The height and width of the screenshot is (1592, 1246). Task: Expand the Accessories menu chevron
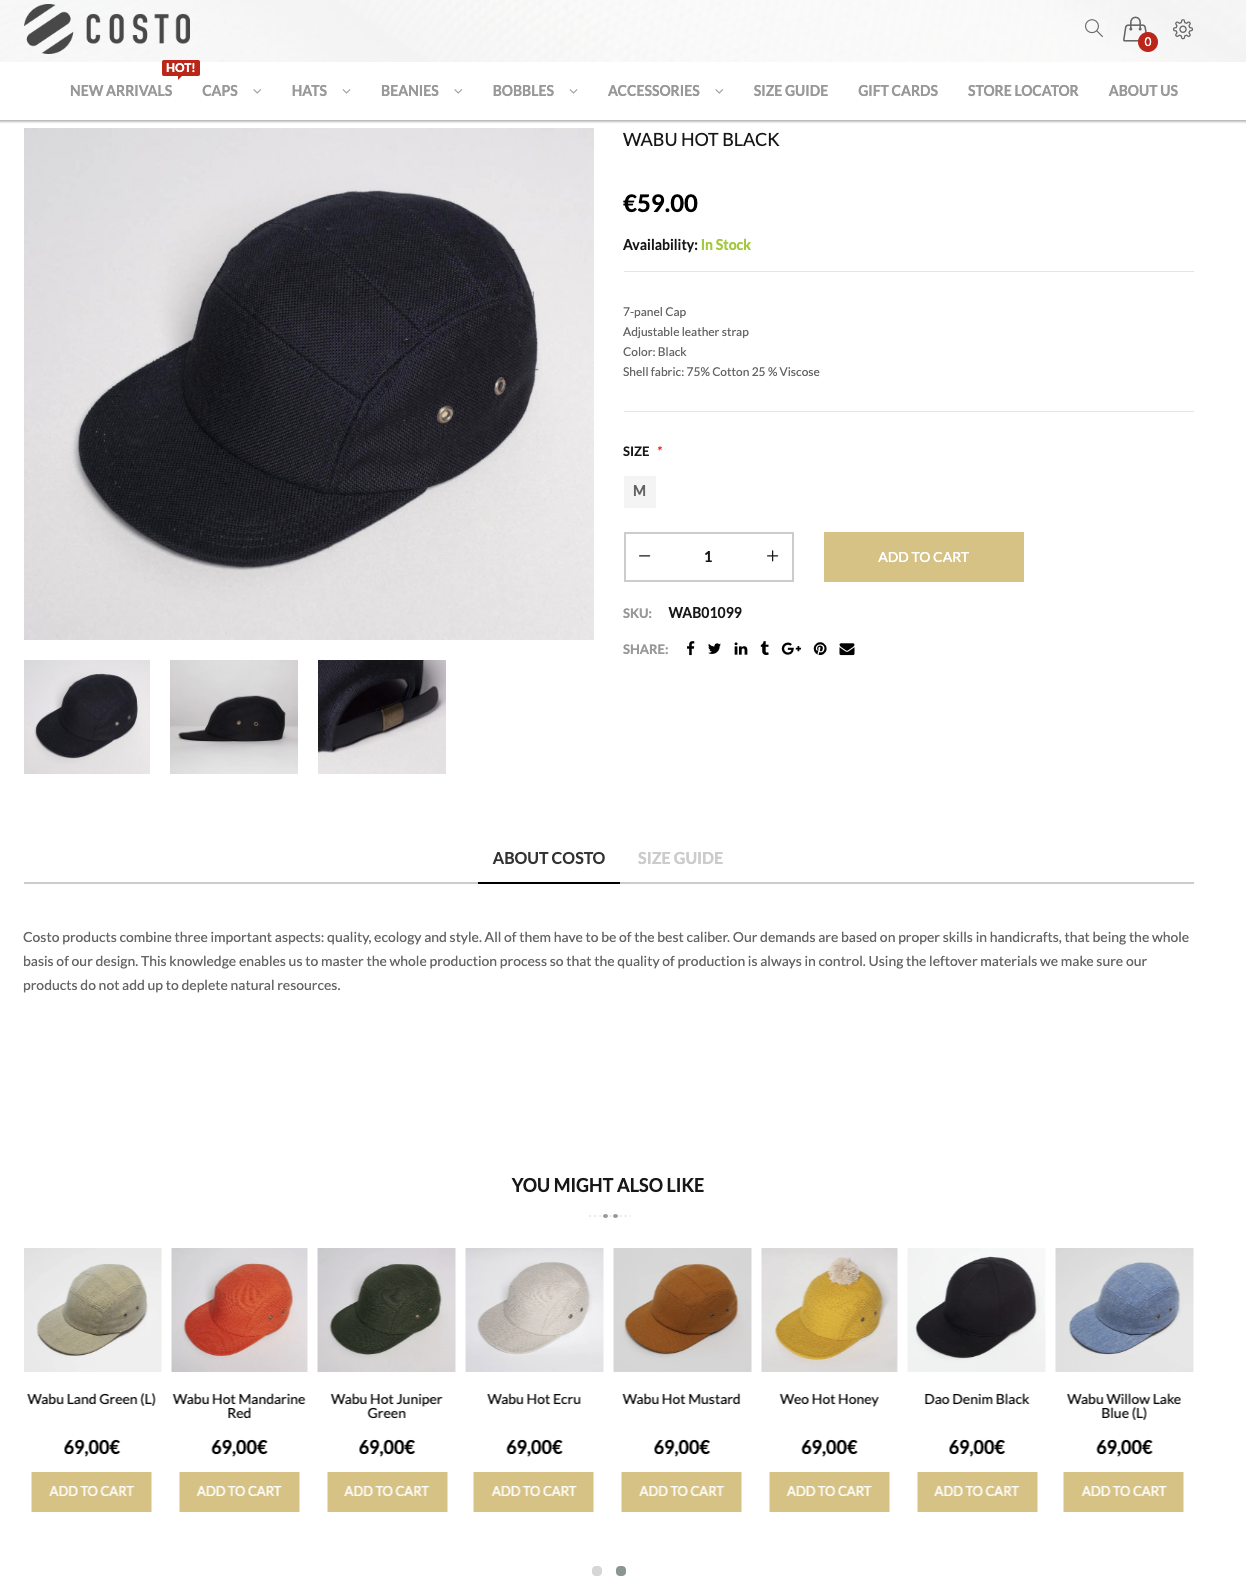[x=719, y=91]
